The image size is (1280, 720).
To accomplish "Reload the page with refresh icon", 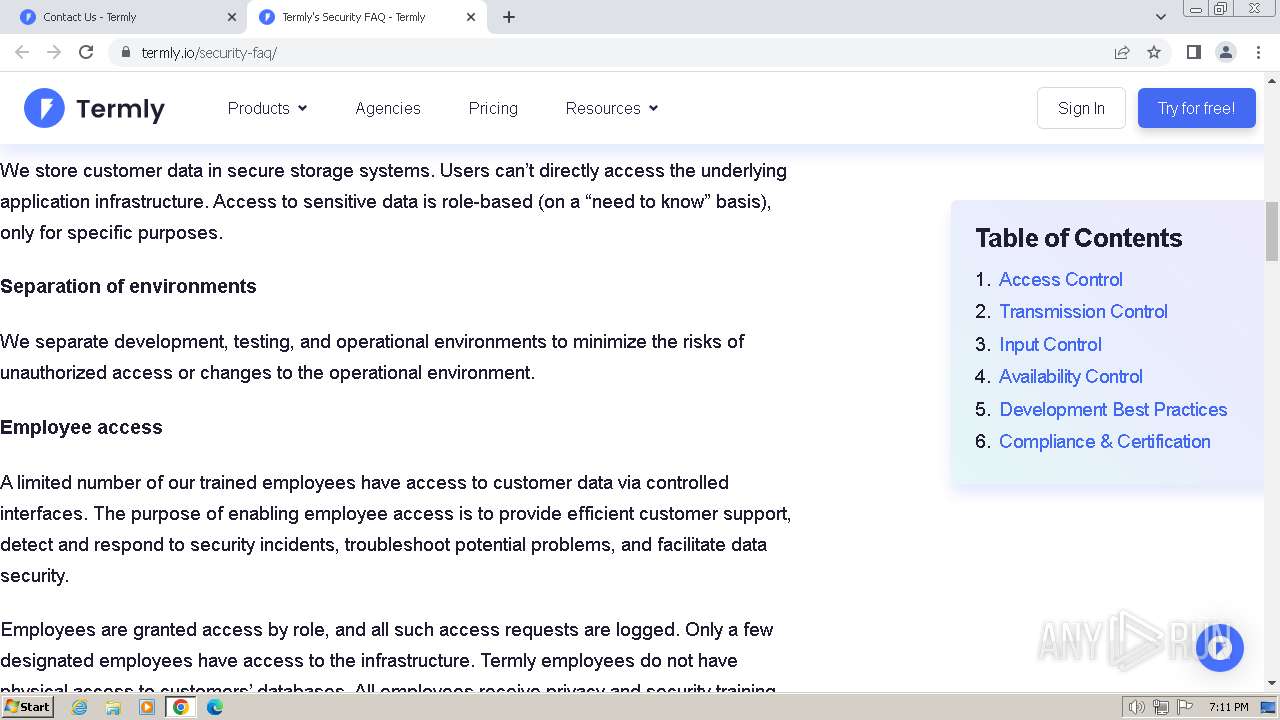I will (86, 52).
